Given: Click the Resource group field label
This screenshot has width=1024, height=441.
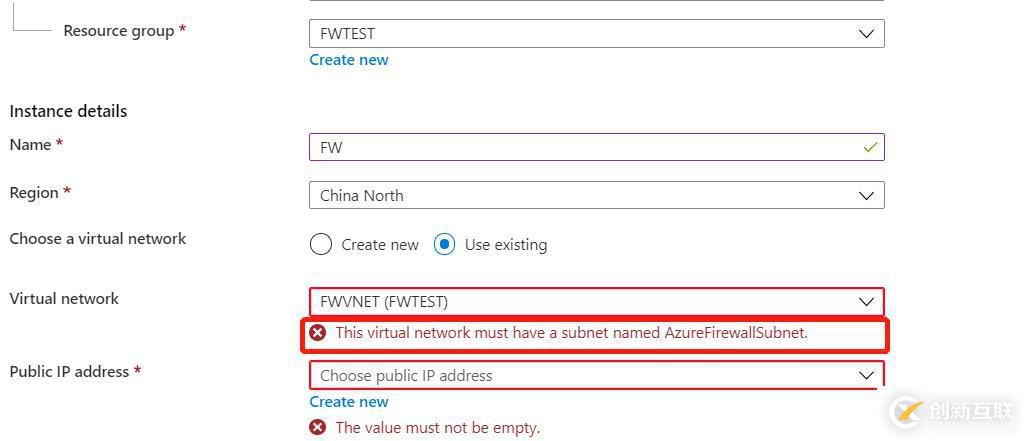Looking at the screenshot, I should pos(119,31).
